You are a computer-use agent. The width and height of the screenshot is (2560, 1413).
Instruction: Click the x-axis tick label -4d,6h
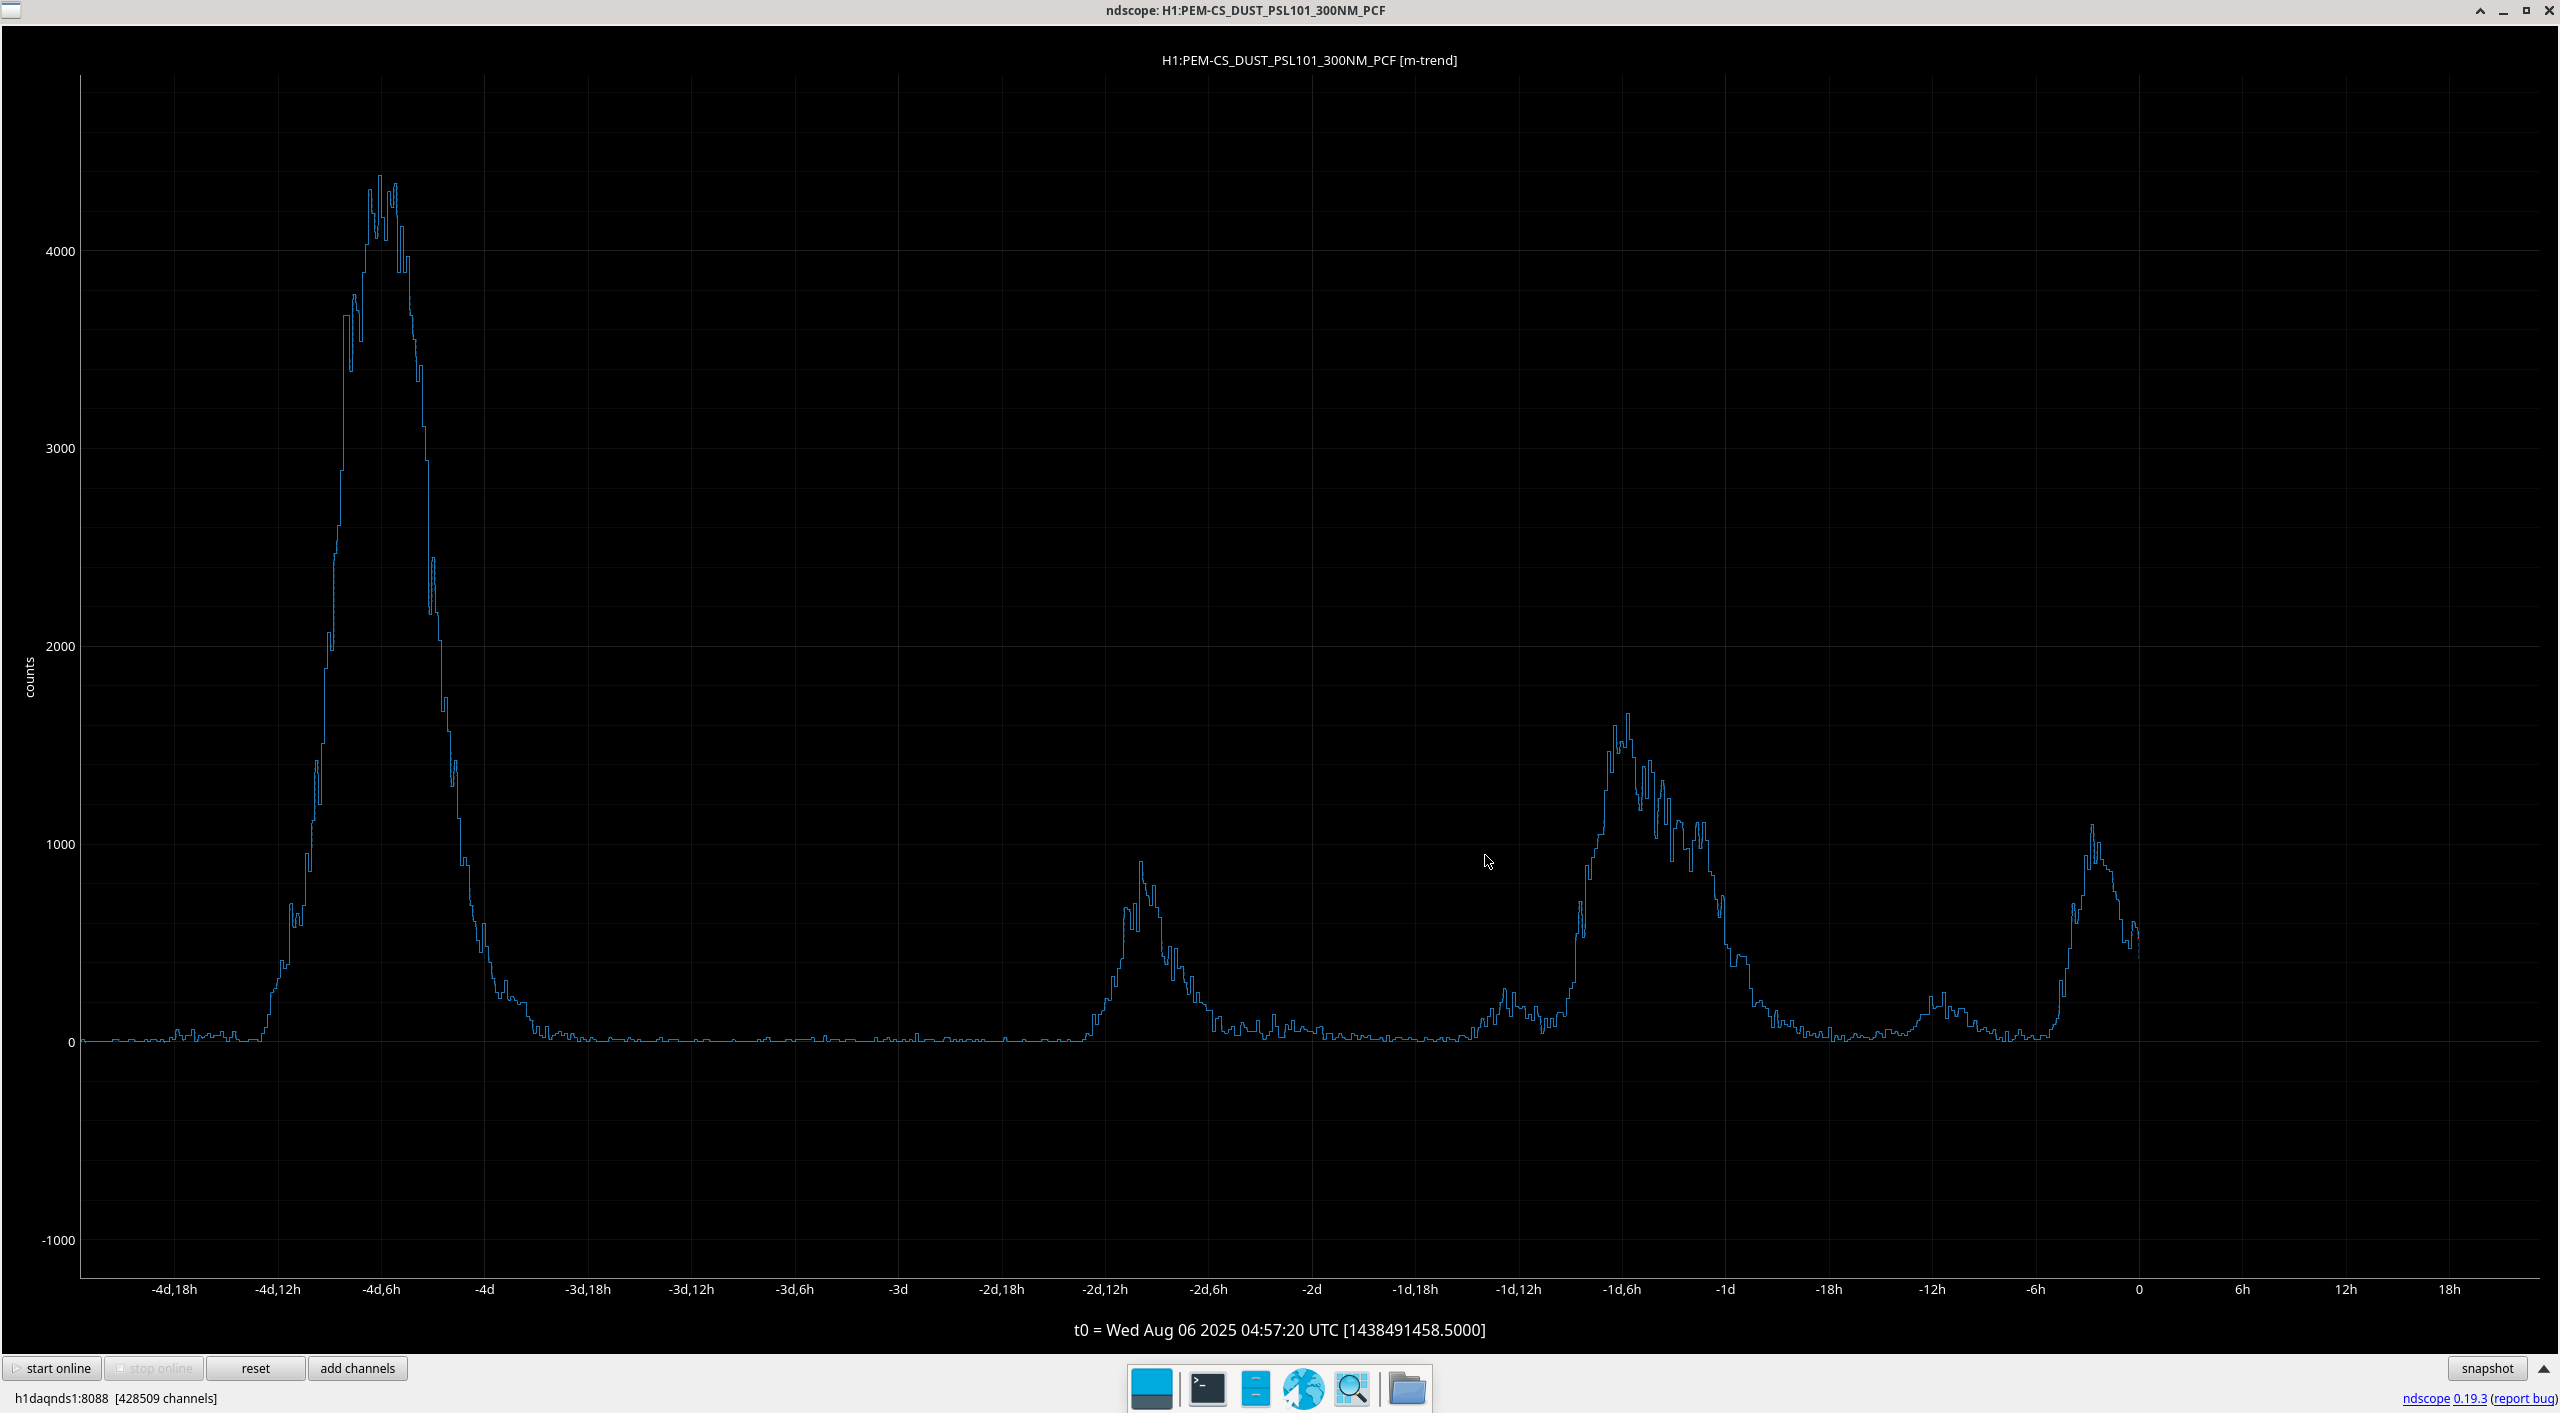tap(381, 1289)
